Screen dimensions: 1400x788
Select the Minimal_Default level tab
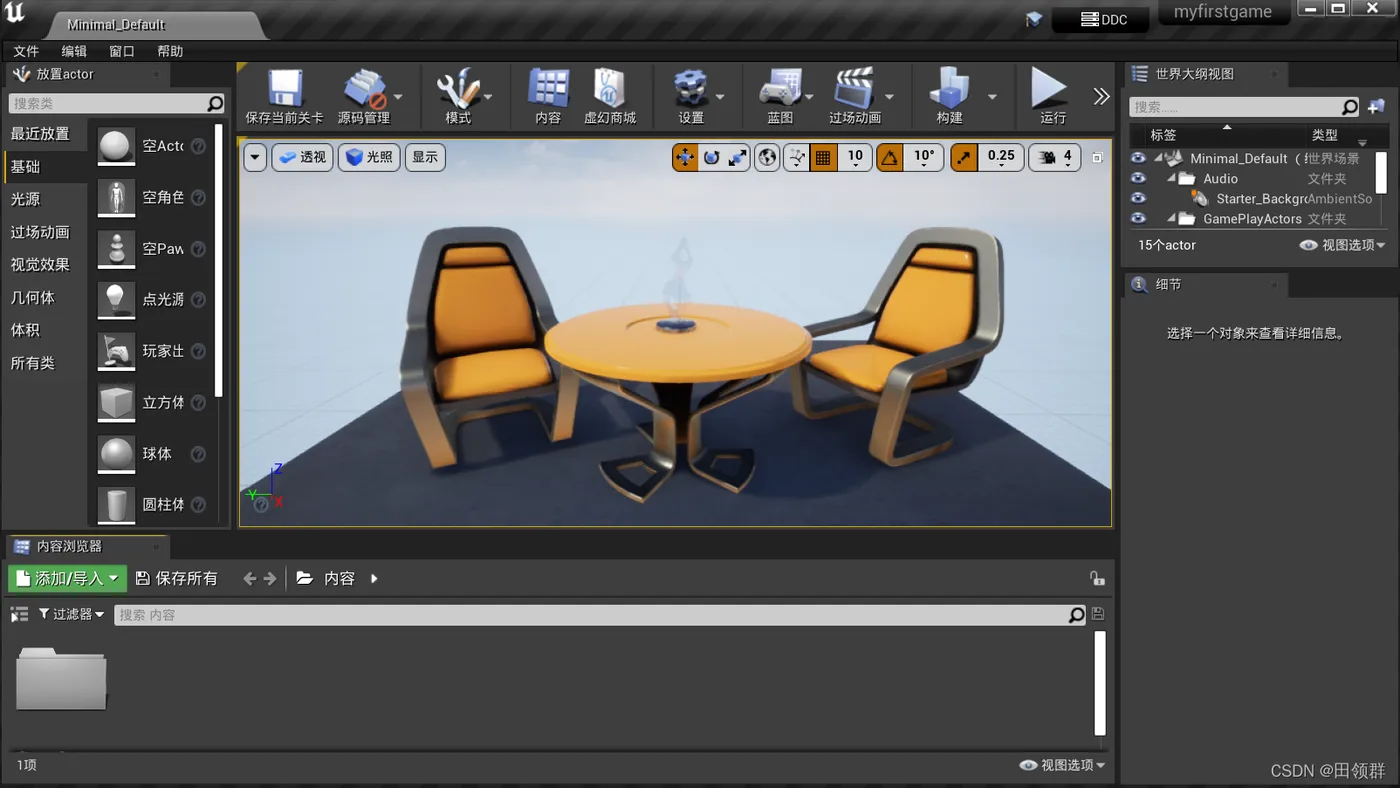pyautogui.click(x=116, y=24)
